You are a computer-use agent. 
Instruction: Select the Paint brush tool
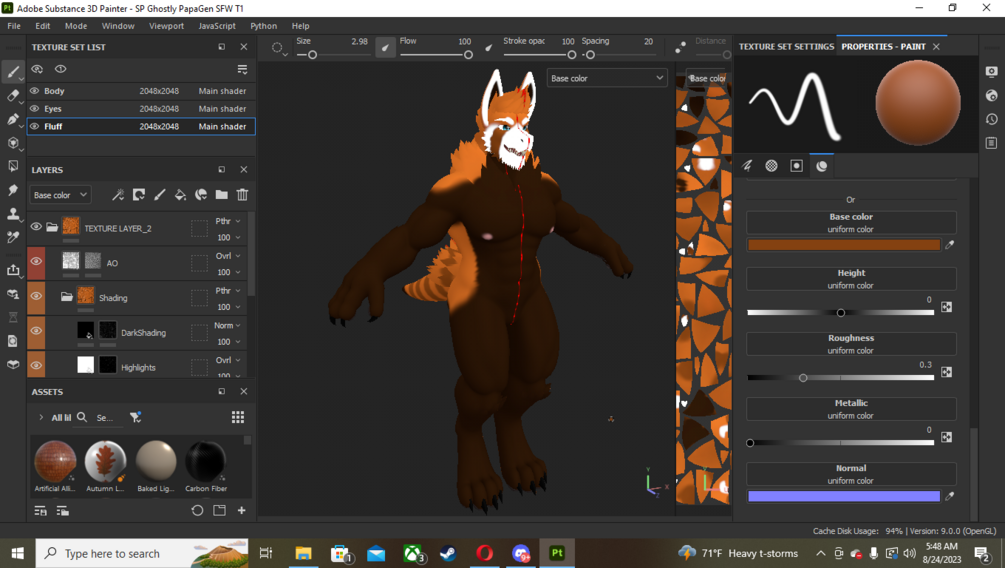tap(13, 72)
